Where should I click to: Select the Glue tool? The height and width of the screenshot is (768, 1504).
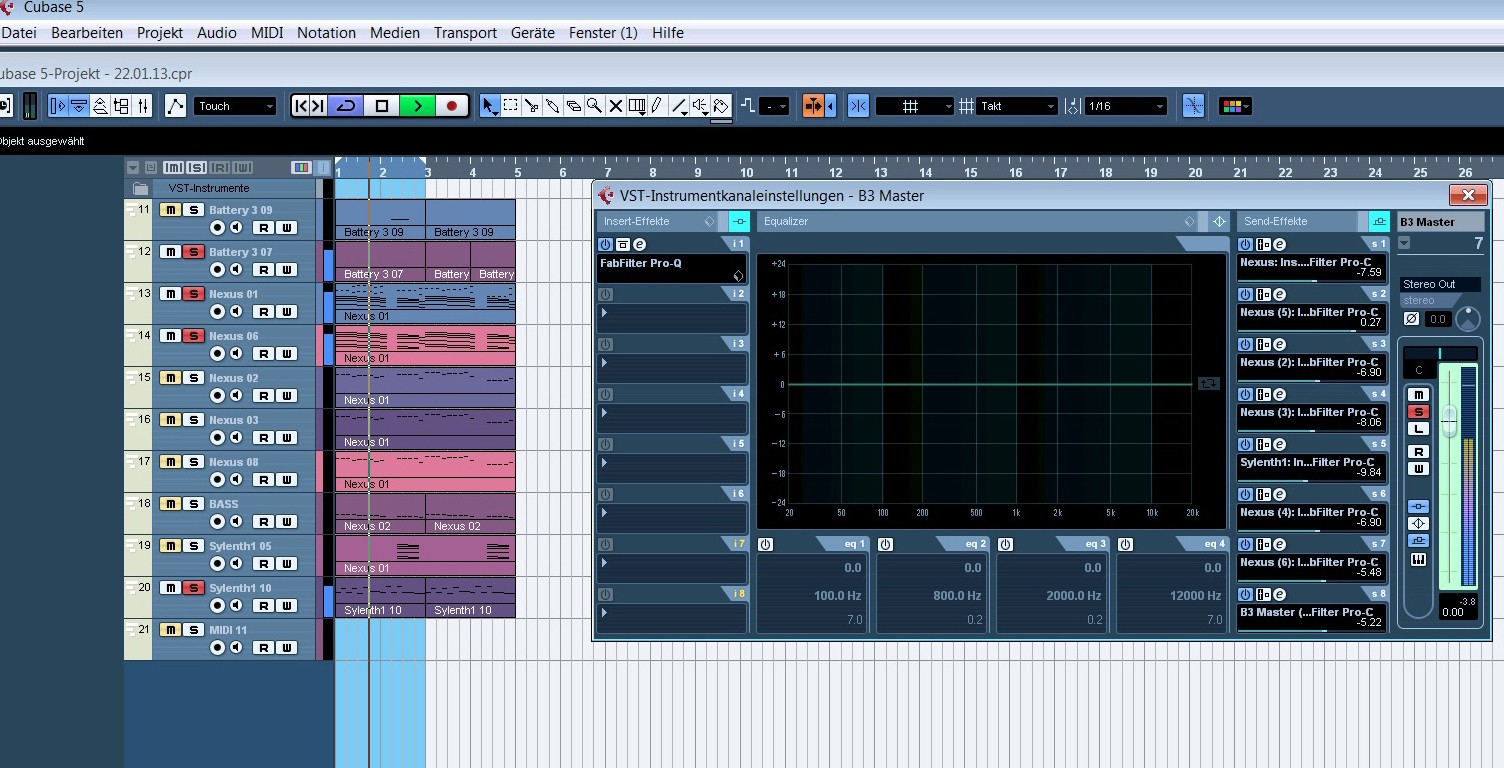[553, 106]
